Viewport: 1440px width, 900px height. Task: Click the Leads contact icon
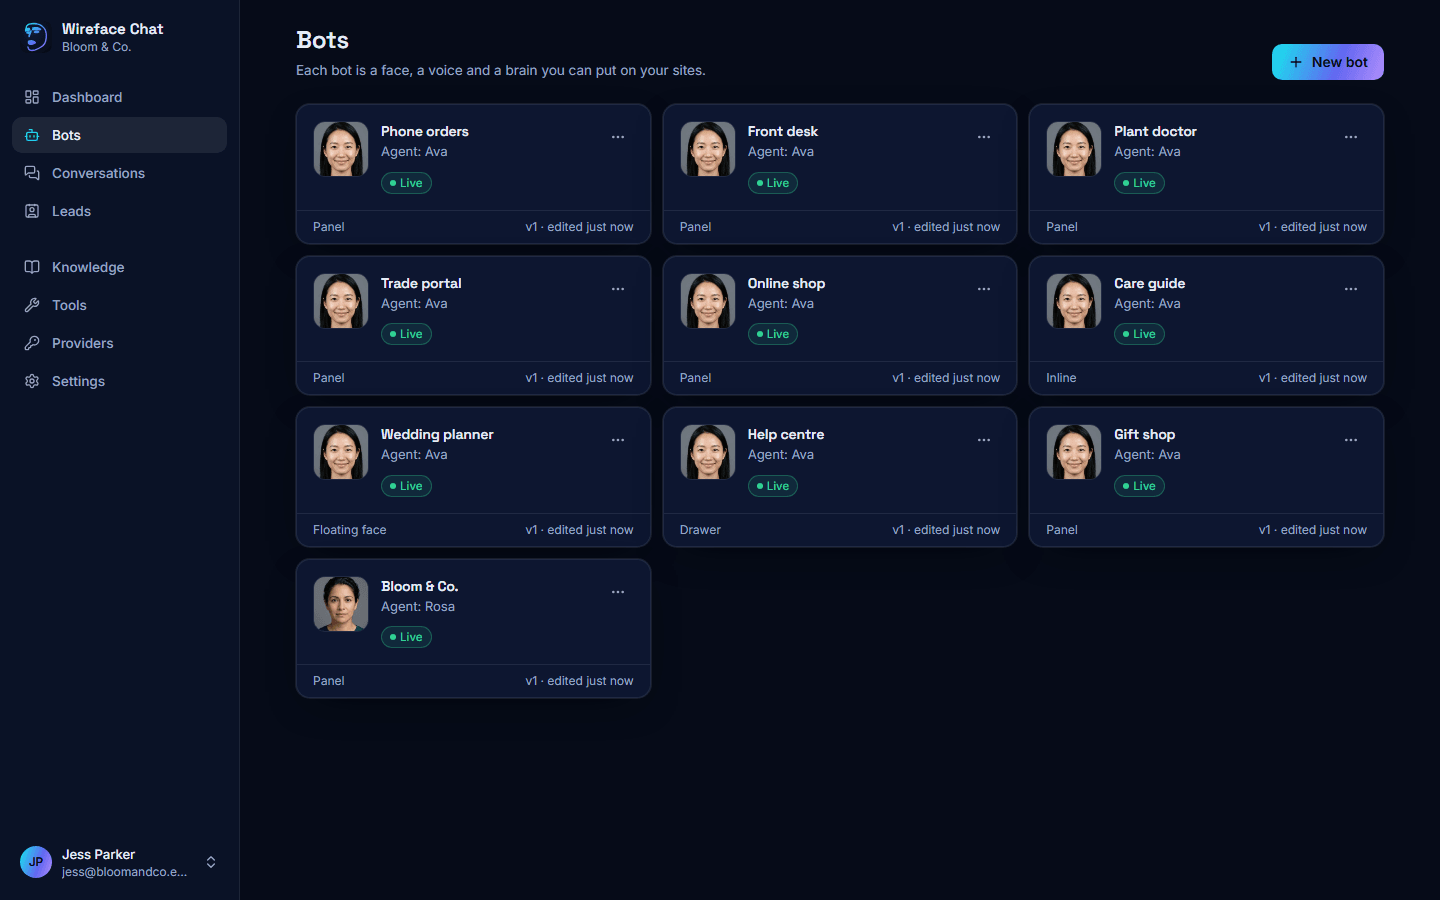click(x=32, y=211)
